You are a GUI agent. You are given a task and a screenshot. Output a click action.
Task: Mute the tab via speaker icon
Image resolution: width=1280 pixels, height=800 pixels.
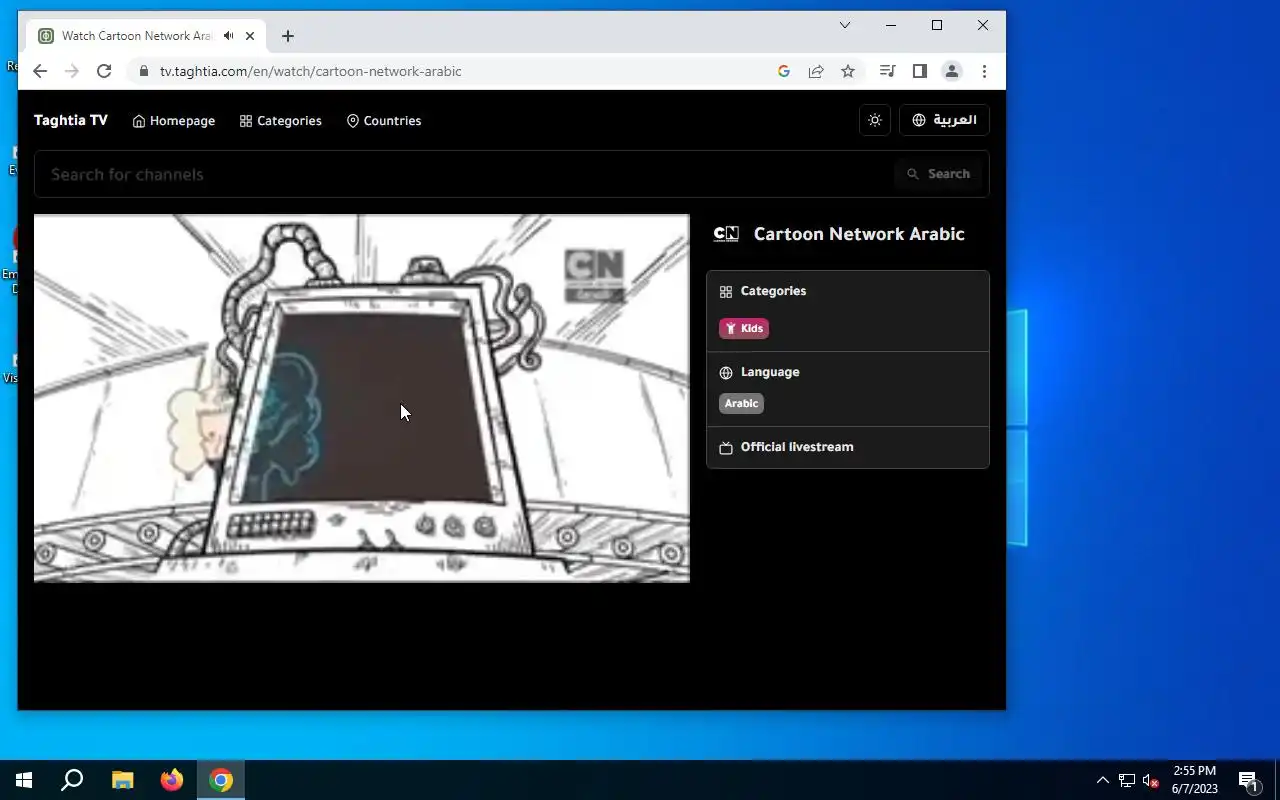tap(229, 36)
